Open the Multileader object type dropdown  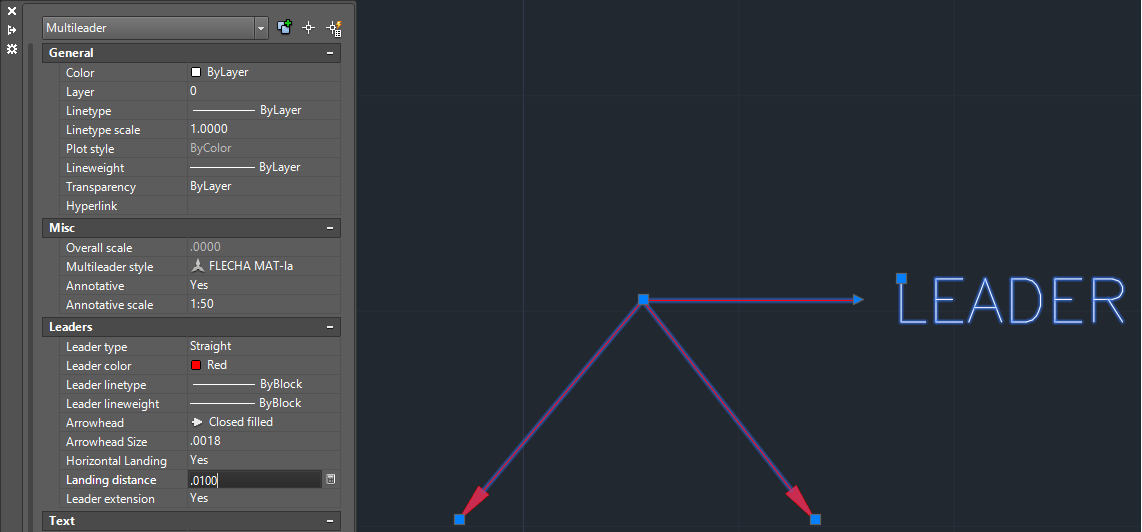coord(261,28)
